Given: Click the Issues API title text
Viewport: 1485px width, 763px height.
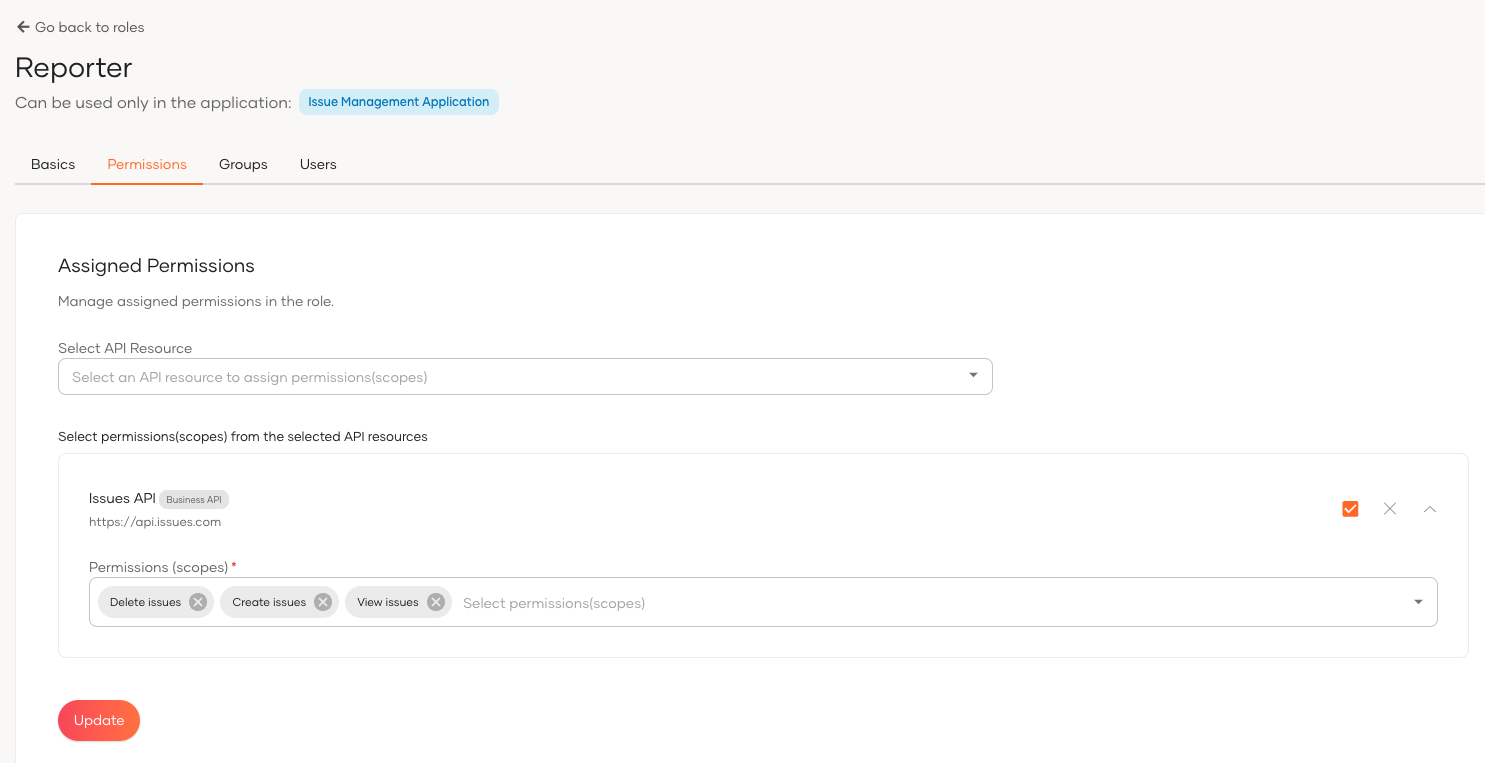Looking at the screenshot, I should [122, 498].
